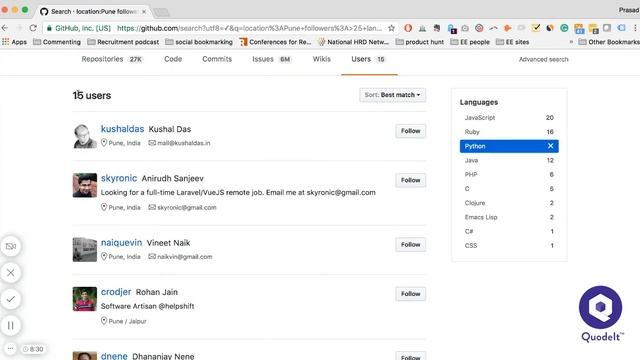The width and height of the screenshot is (640, 360).
Task: Click the skyronic@gmail.com email link
Action: [x=187, y=207]
